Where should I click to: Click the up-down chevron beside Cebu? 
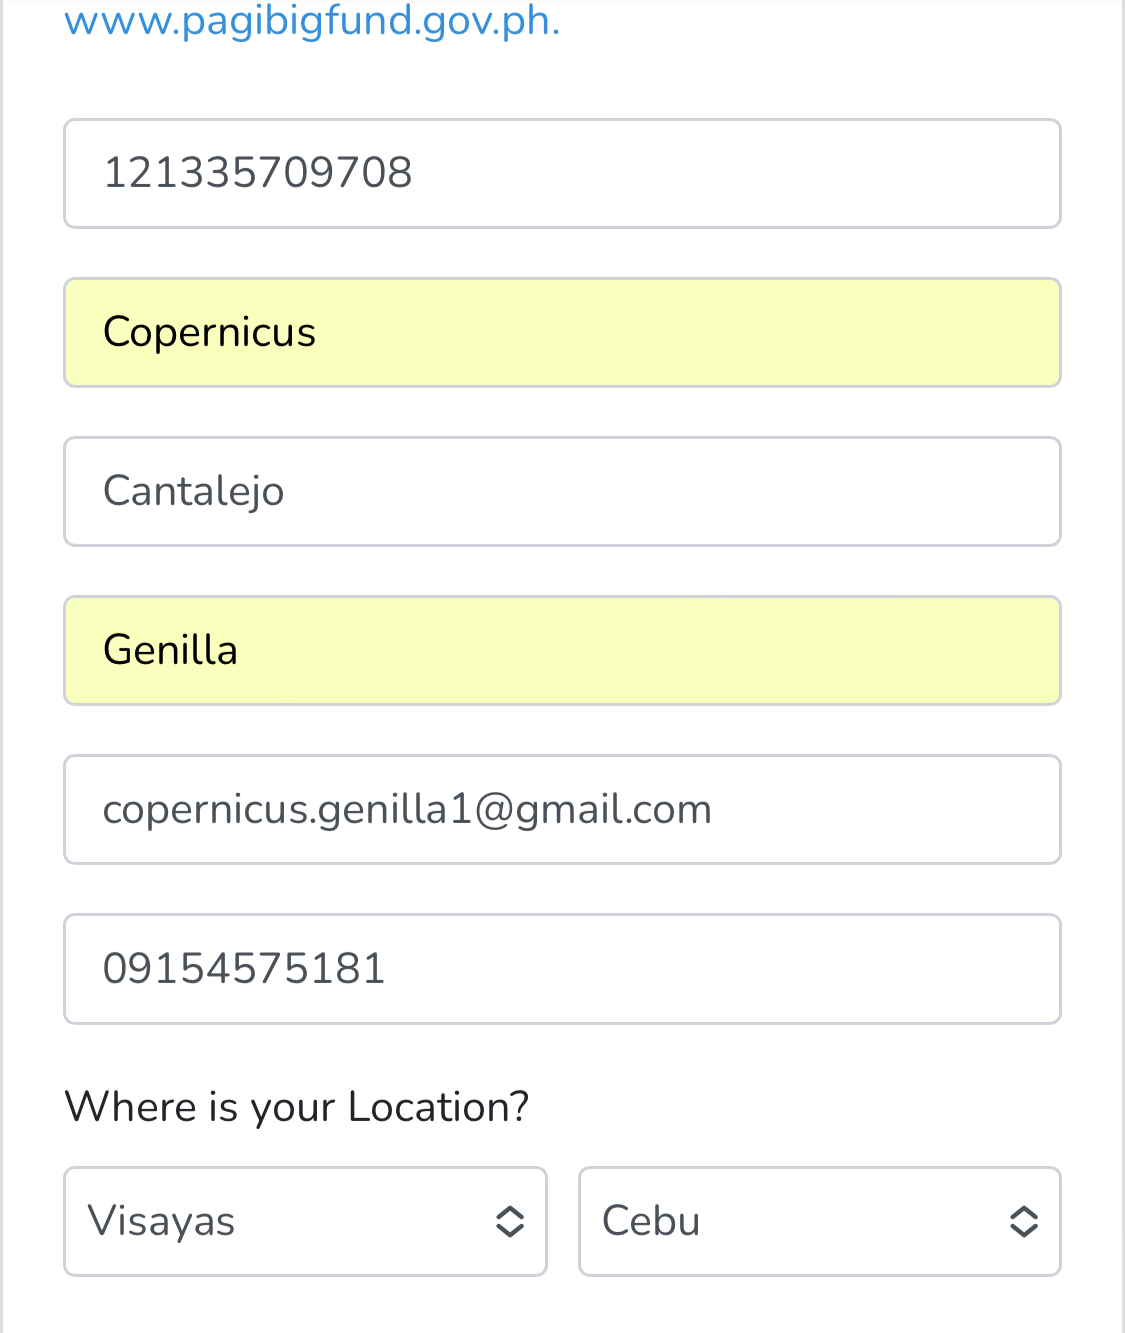(1023, 1221)
